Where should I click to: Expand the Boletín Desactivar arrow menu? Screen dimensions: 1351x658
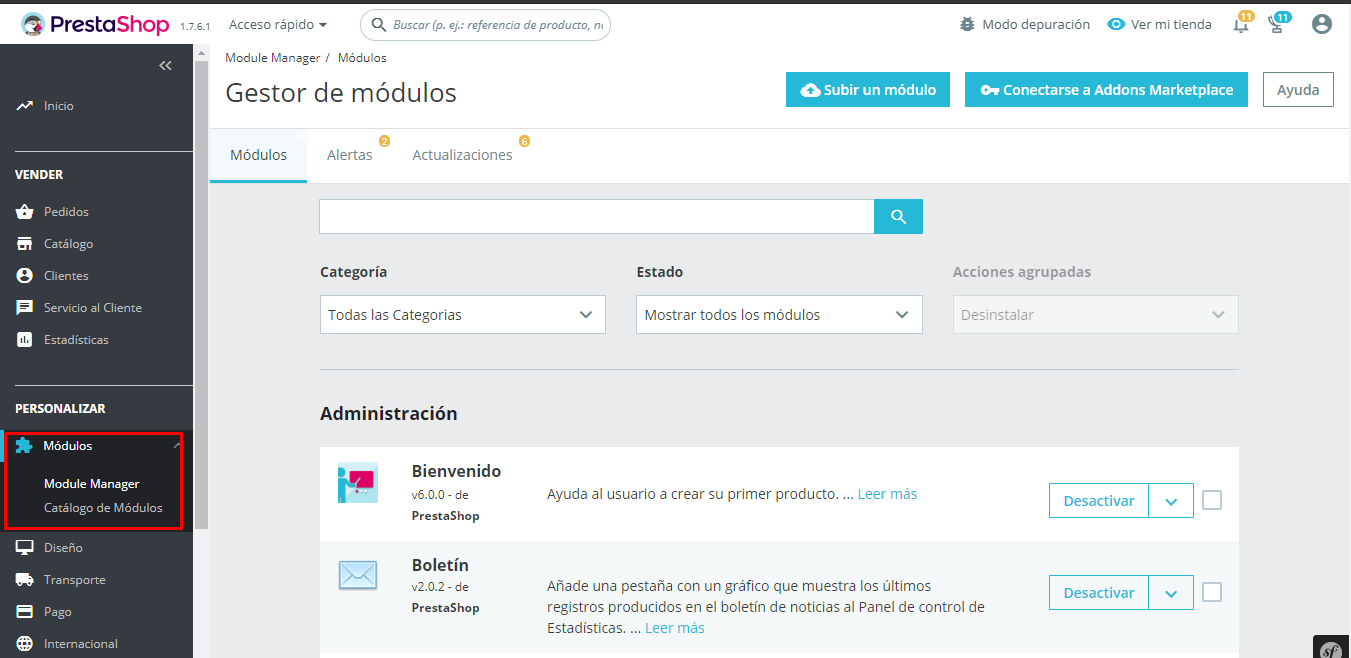pyautogui.click(x=1171, y=593)
